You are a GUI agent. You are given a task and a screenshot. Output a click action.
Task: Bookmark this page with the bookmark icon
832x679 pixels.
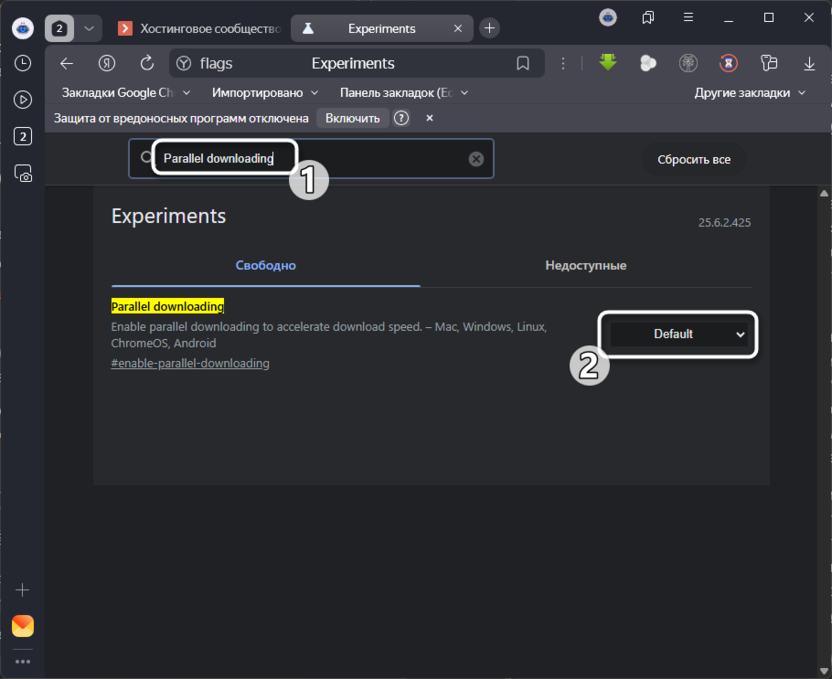pos(523,64)
